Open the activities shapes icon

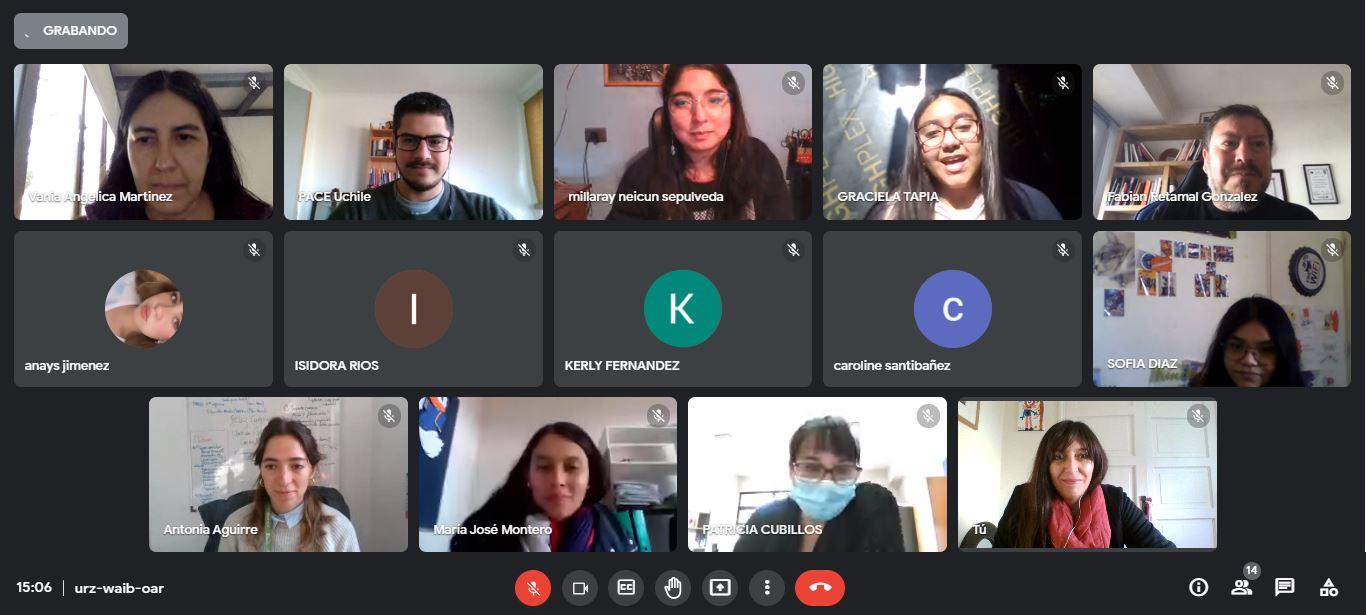point(1329,587)
